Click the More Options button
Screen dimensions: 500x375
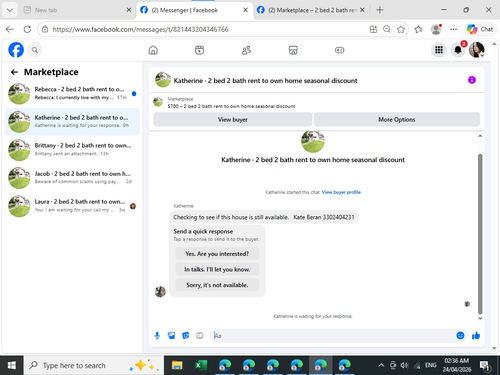(x=397, y=119)
